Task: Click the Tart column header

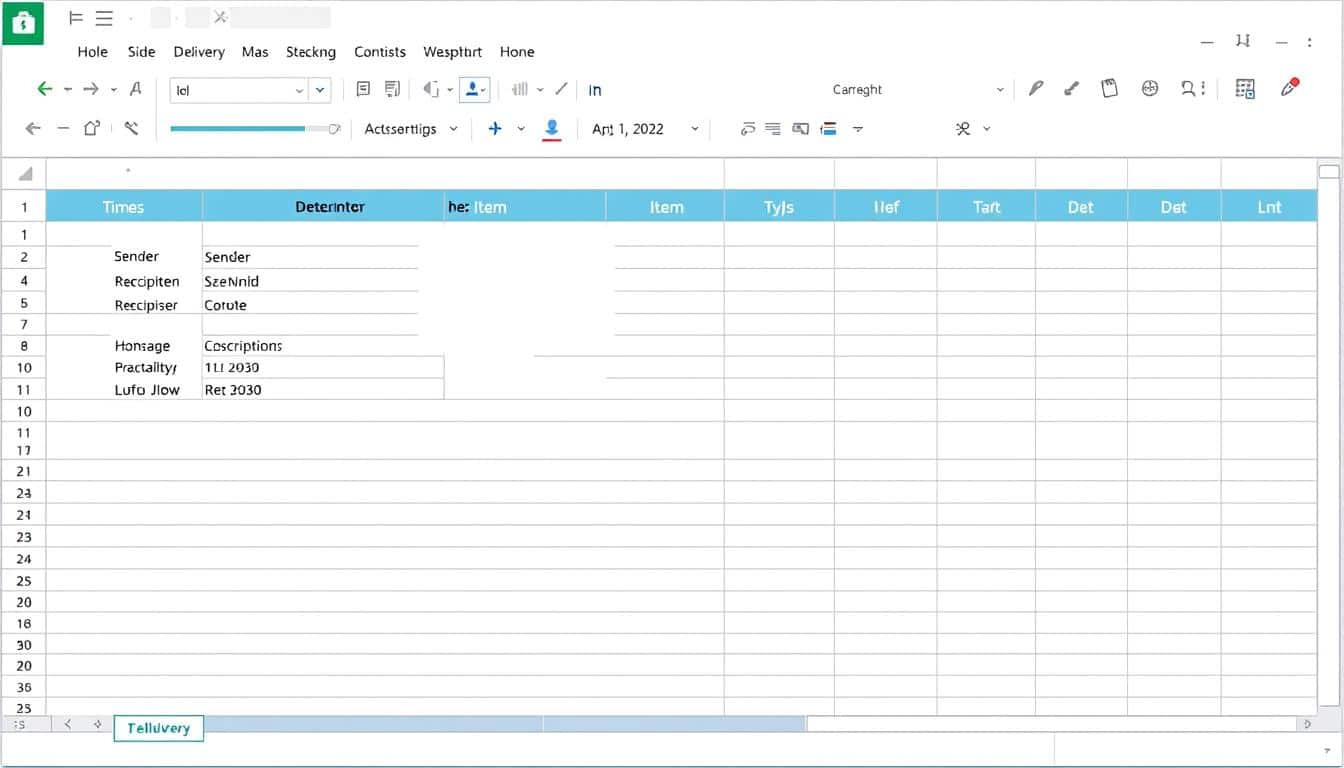Action: (x=986, y=207)
